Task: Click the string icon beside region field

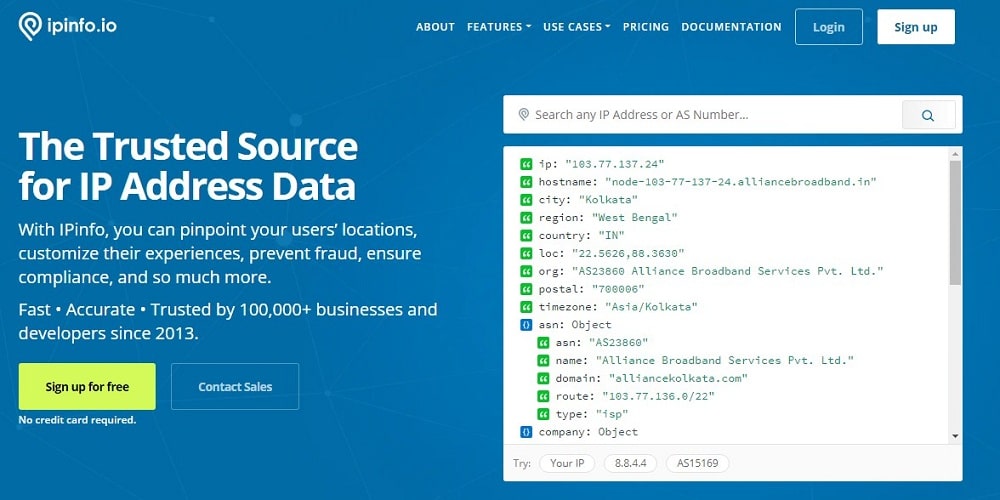Action: pyautogui.click(x=526, y=217)
